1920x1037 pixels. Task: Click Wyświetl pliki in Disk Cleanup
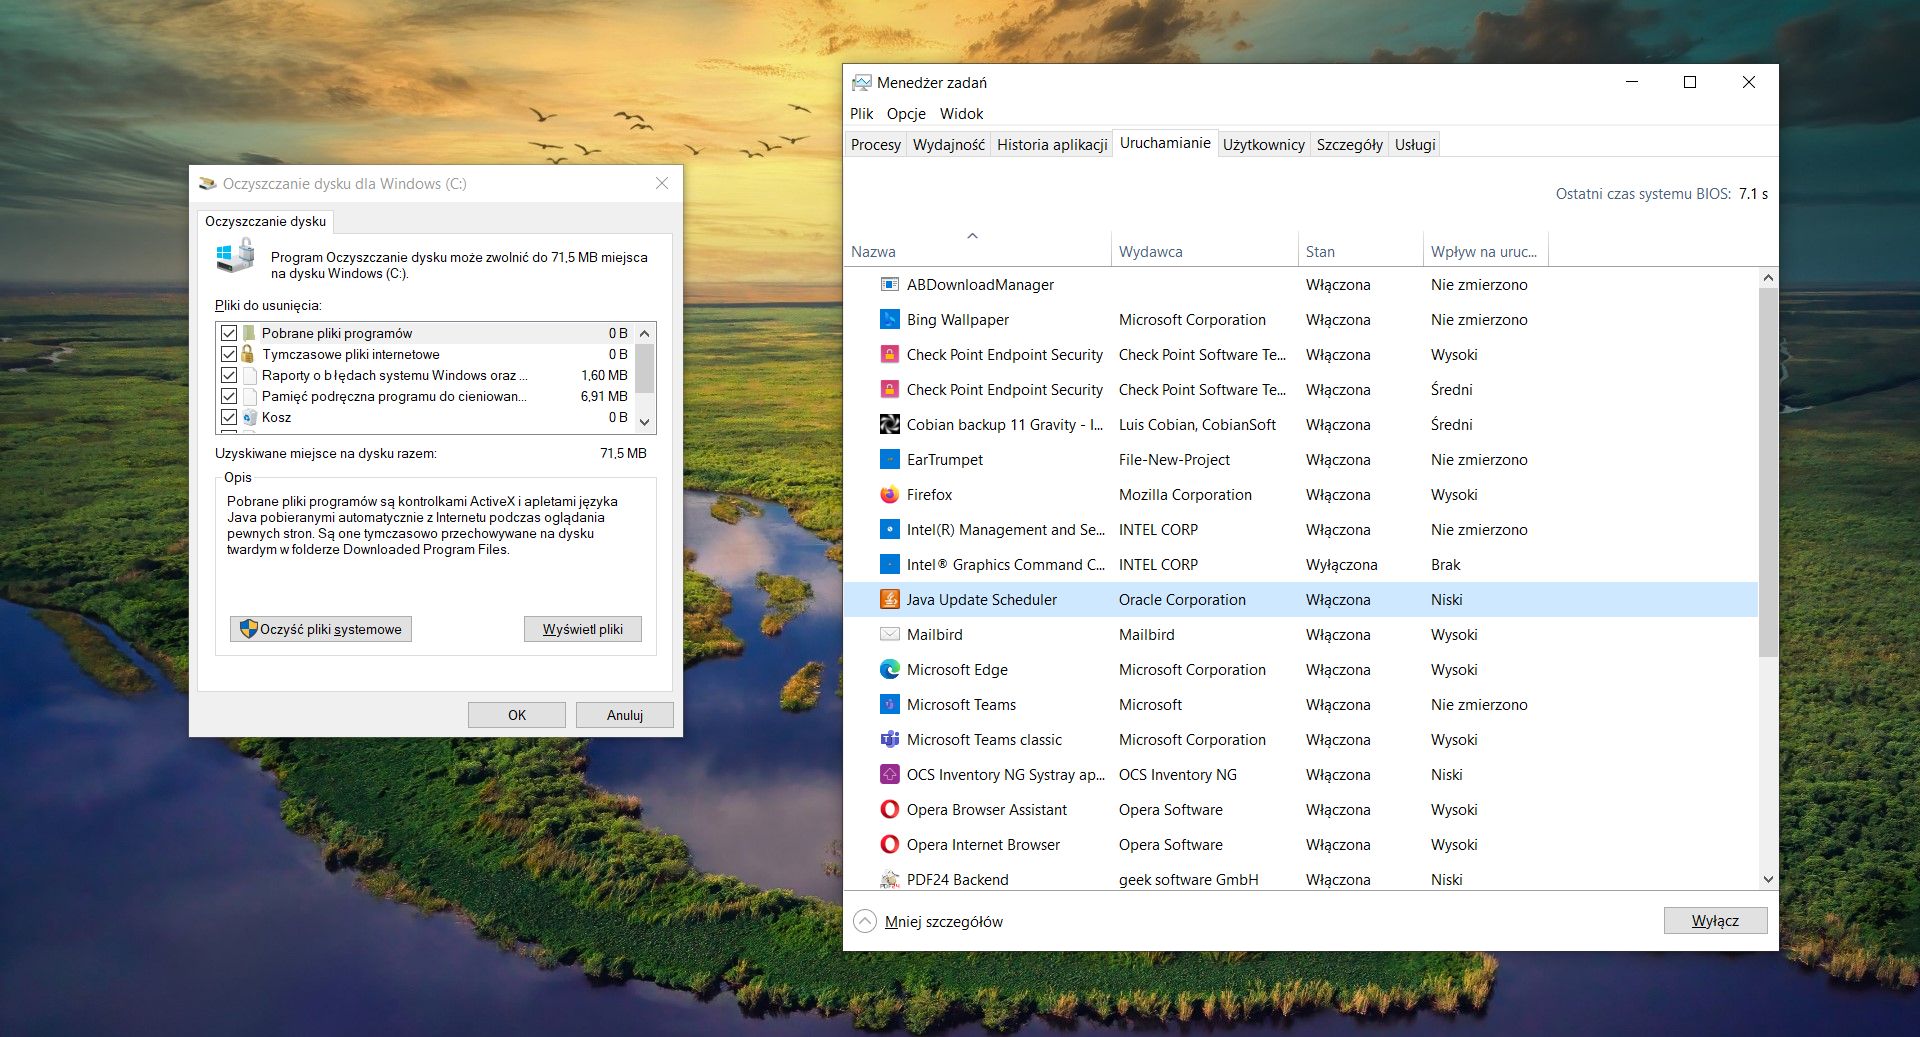coord(583,628)
